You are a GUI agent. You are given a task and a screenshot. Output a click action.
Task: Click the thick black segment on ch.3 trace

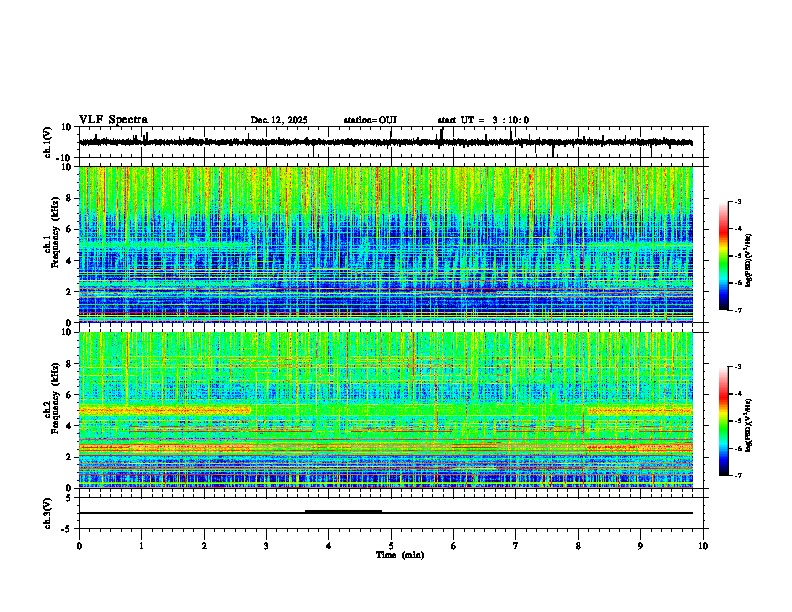click(343, 512)
